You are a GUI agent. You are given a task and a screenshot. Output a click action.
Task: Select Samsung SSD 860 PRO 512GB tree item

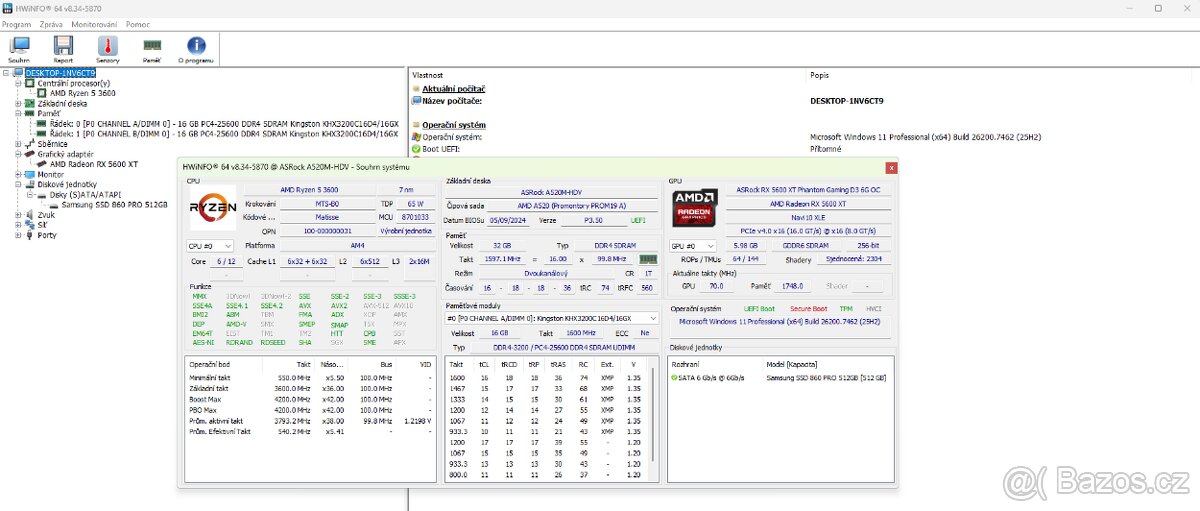(x=114, y=204)
